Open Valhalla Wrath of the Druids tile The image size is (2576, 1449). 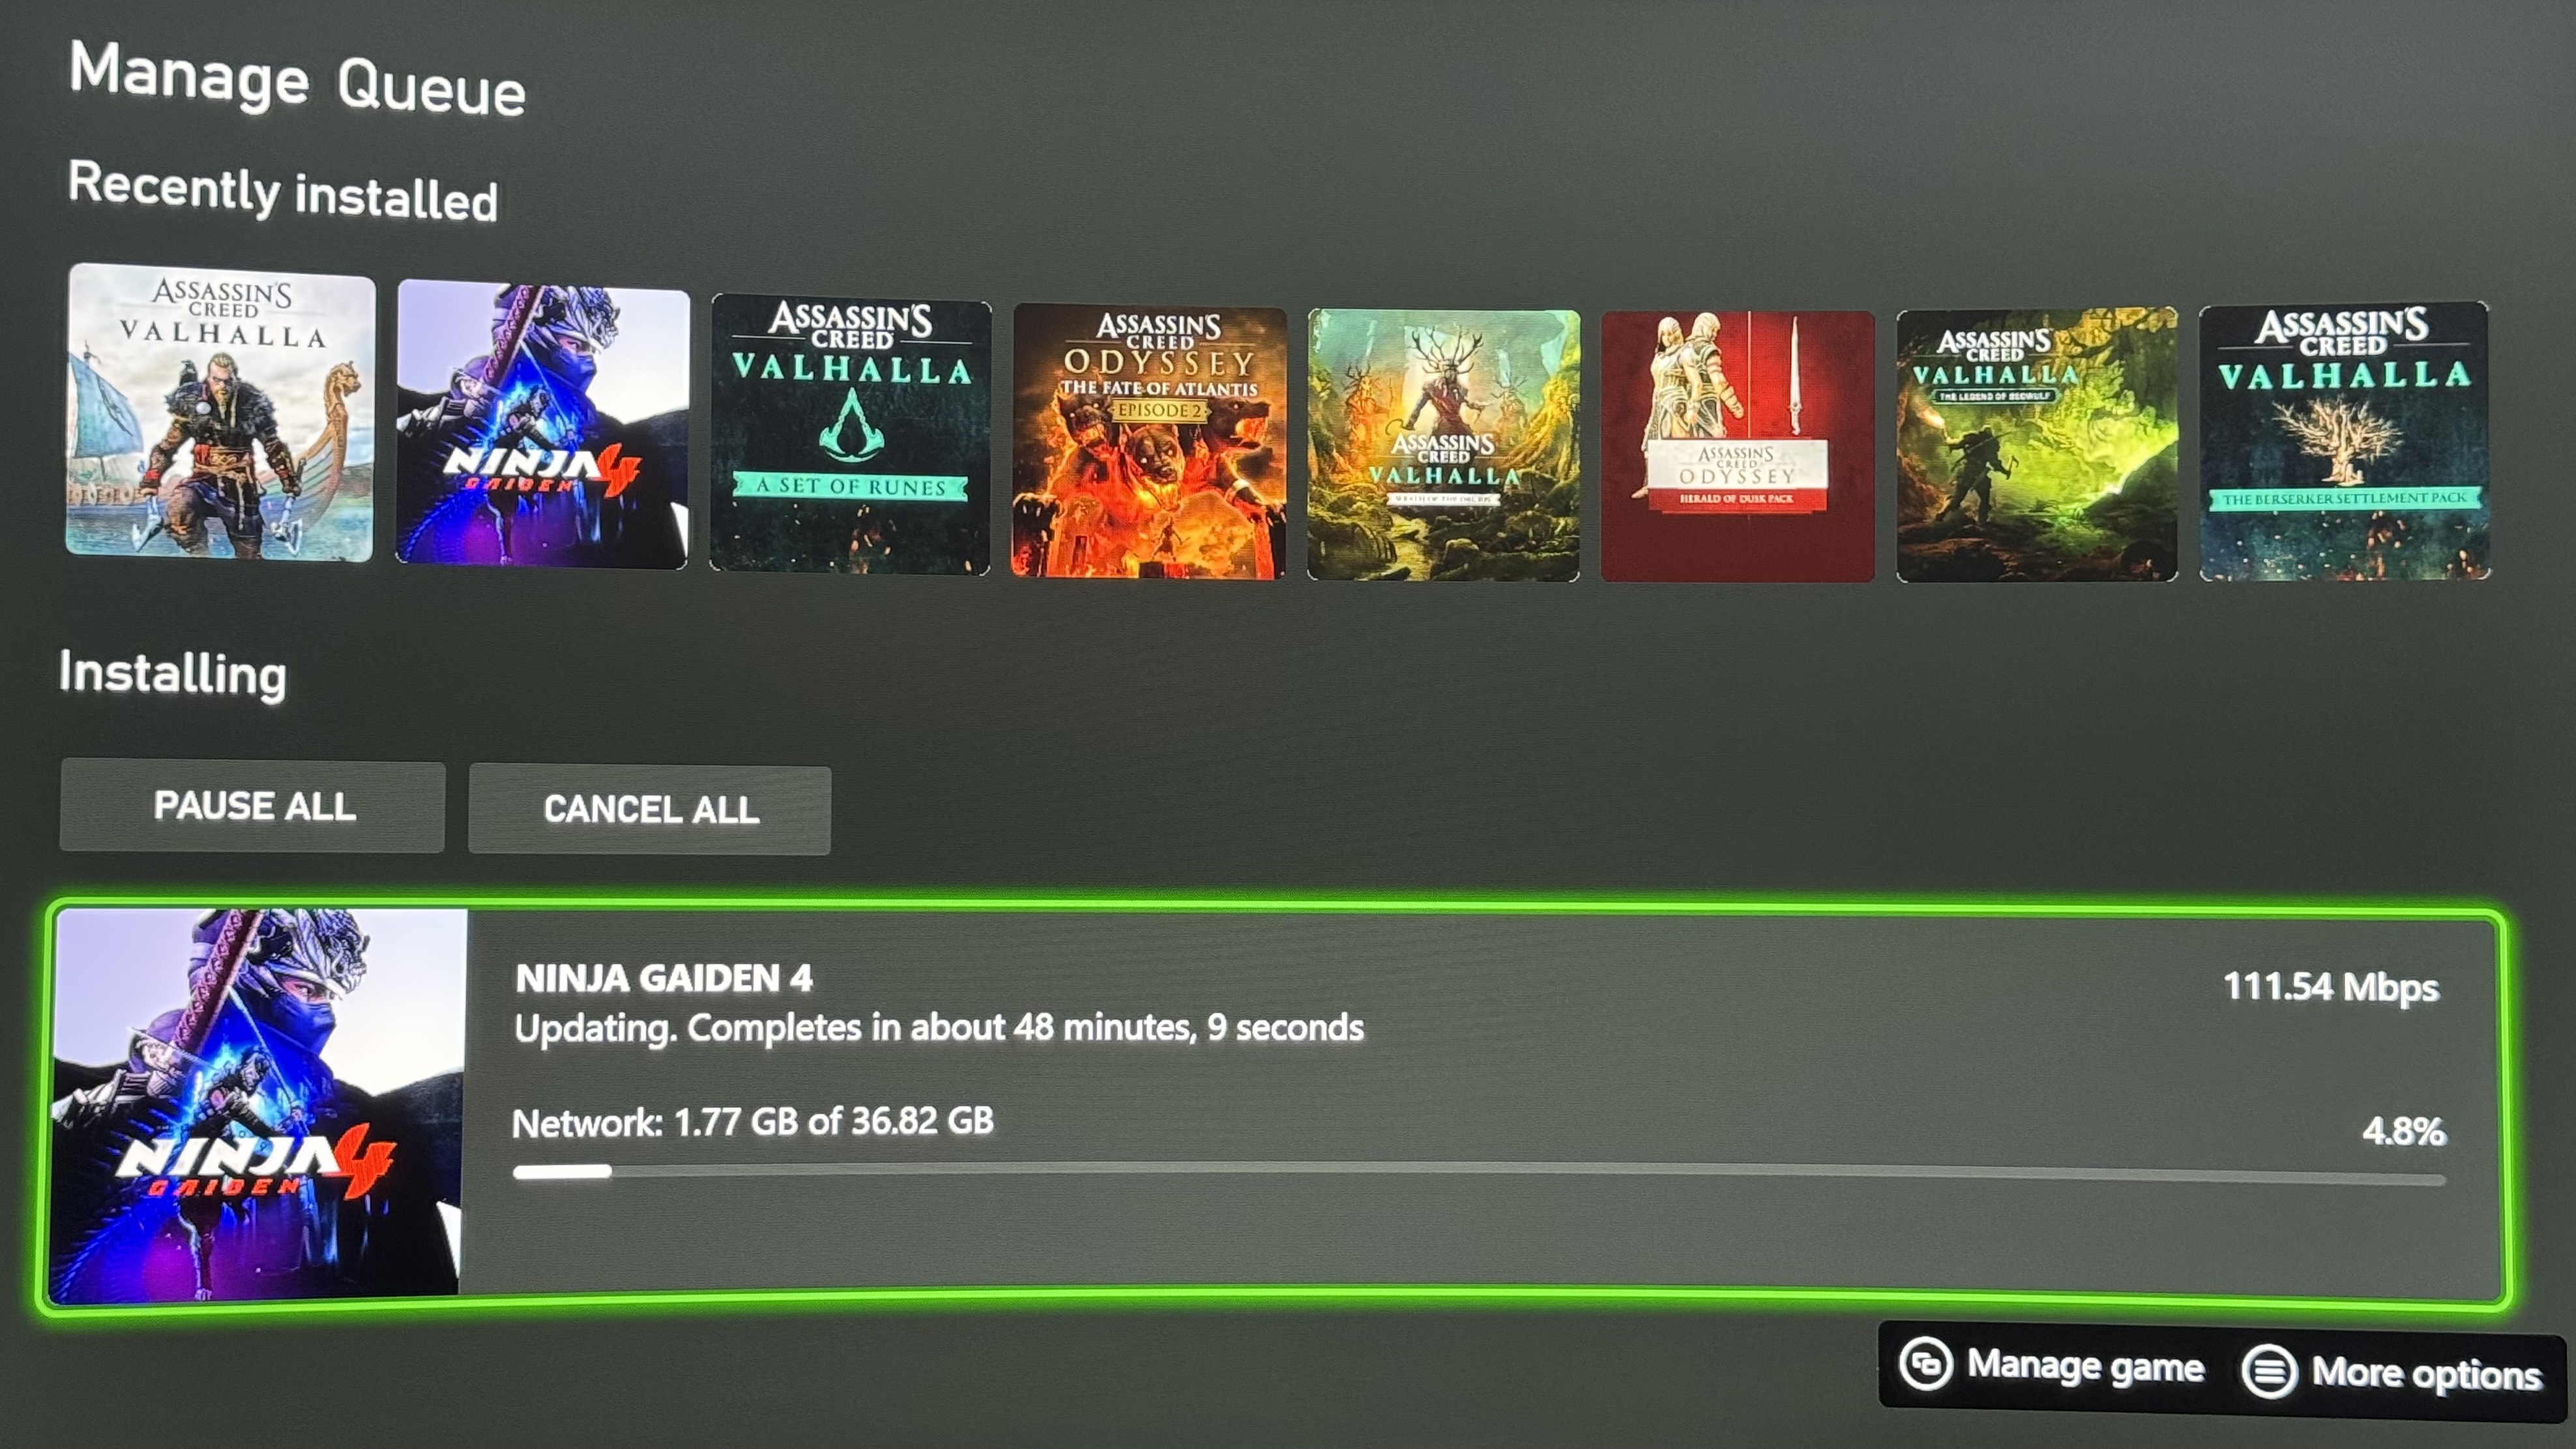coord(1443,445)
